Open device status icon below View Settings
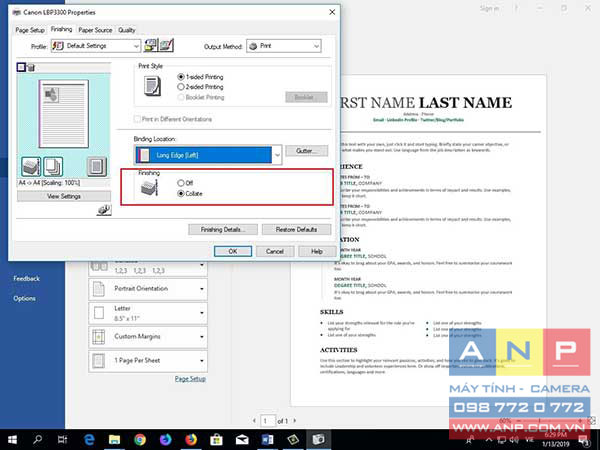 (x=104, y=210)
